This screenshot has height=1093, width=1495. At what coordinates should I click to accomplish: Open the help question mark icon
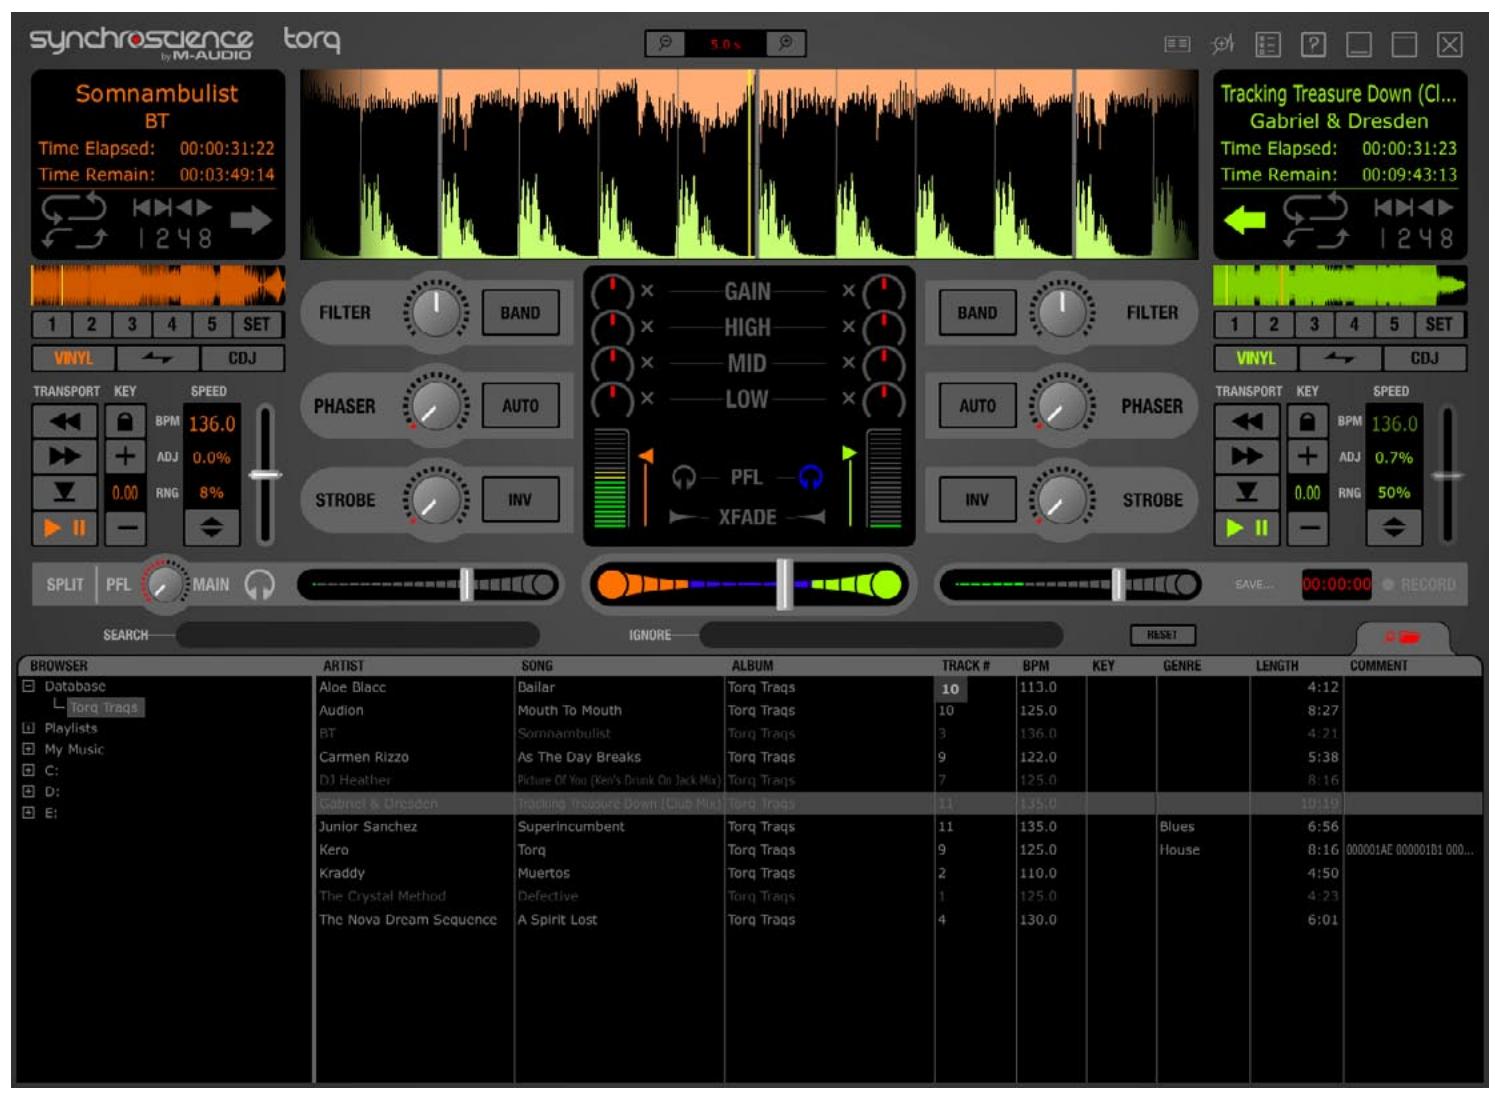tap(1313, 44)
